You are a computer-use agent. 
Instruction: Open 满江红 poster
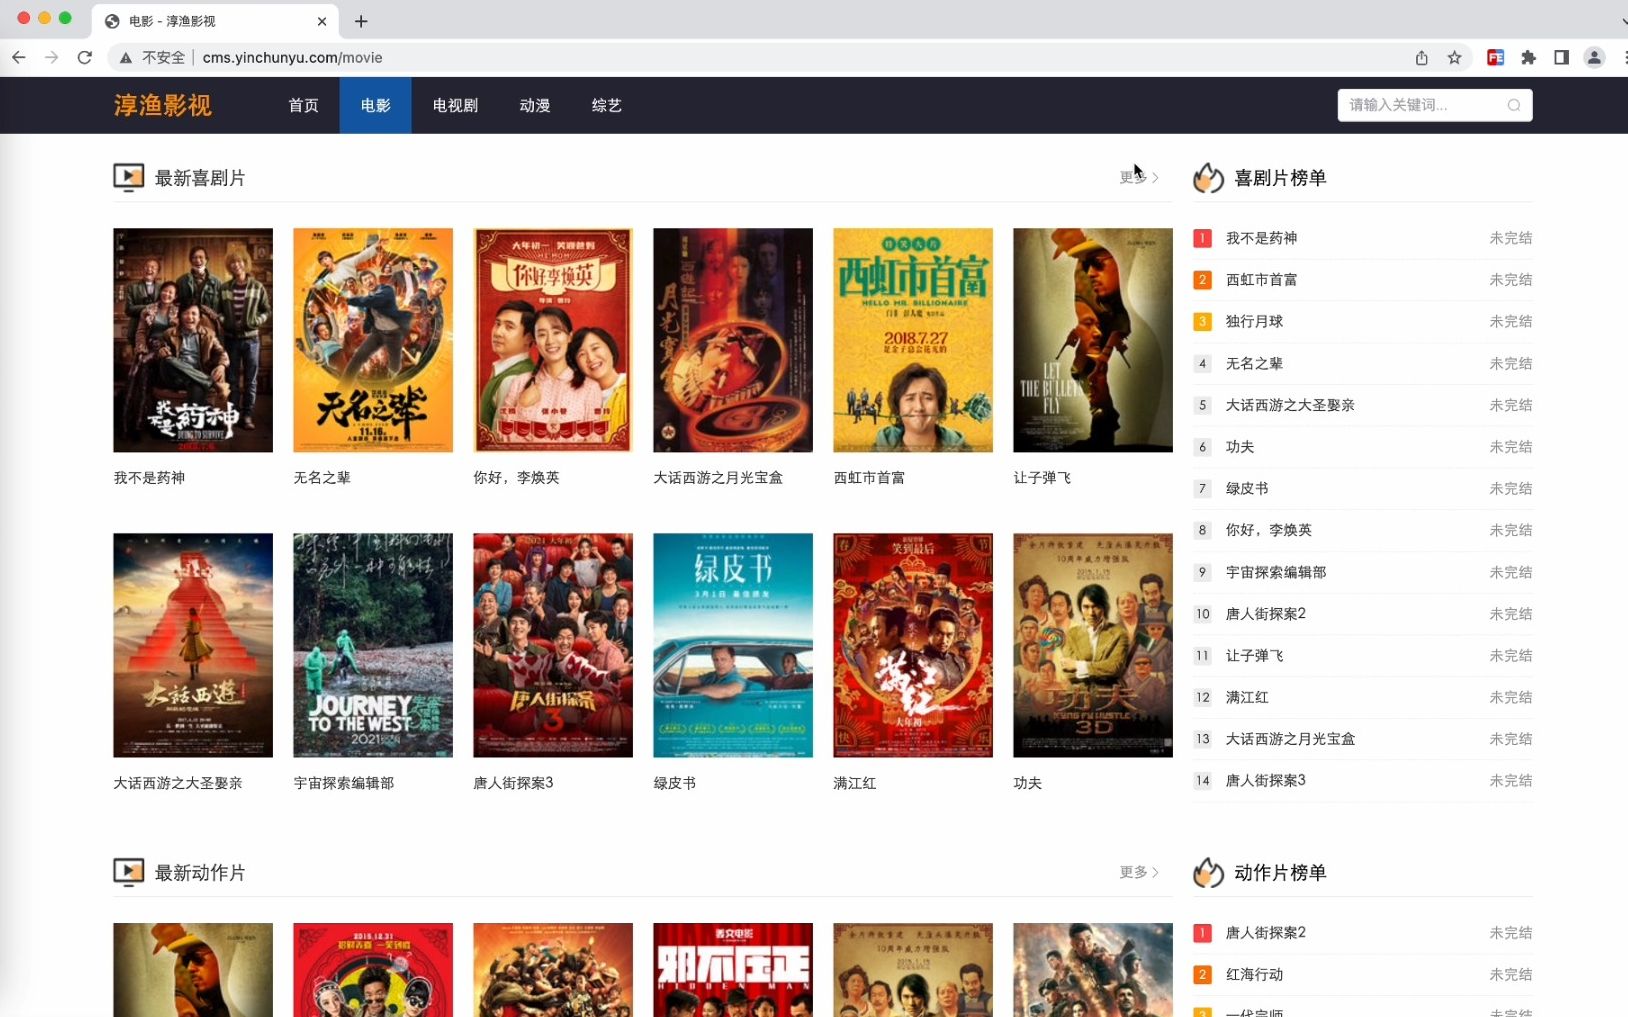click(x=913, y=645)
